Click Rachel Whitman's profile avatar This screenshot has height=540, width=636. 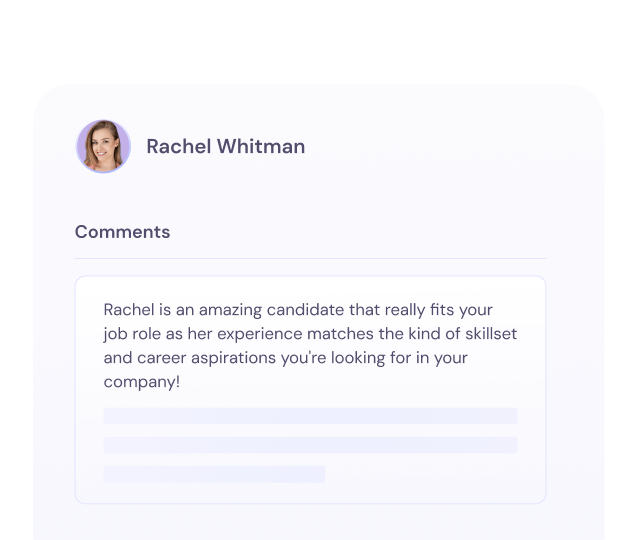(103, 147)
